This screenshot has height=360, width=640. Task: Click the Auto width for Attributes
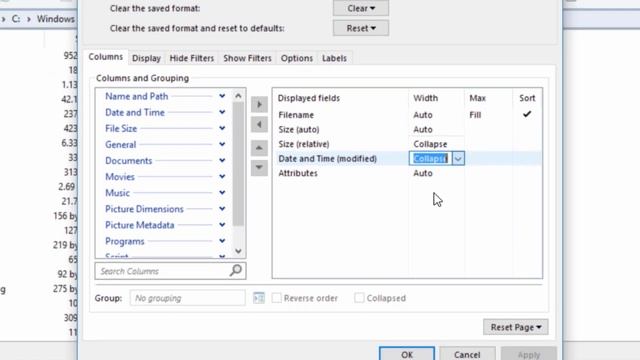423,173
